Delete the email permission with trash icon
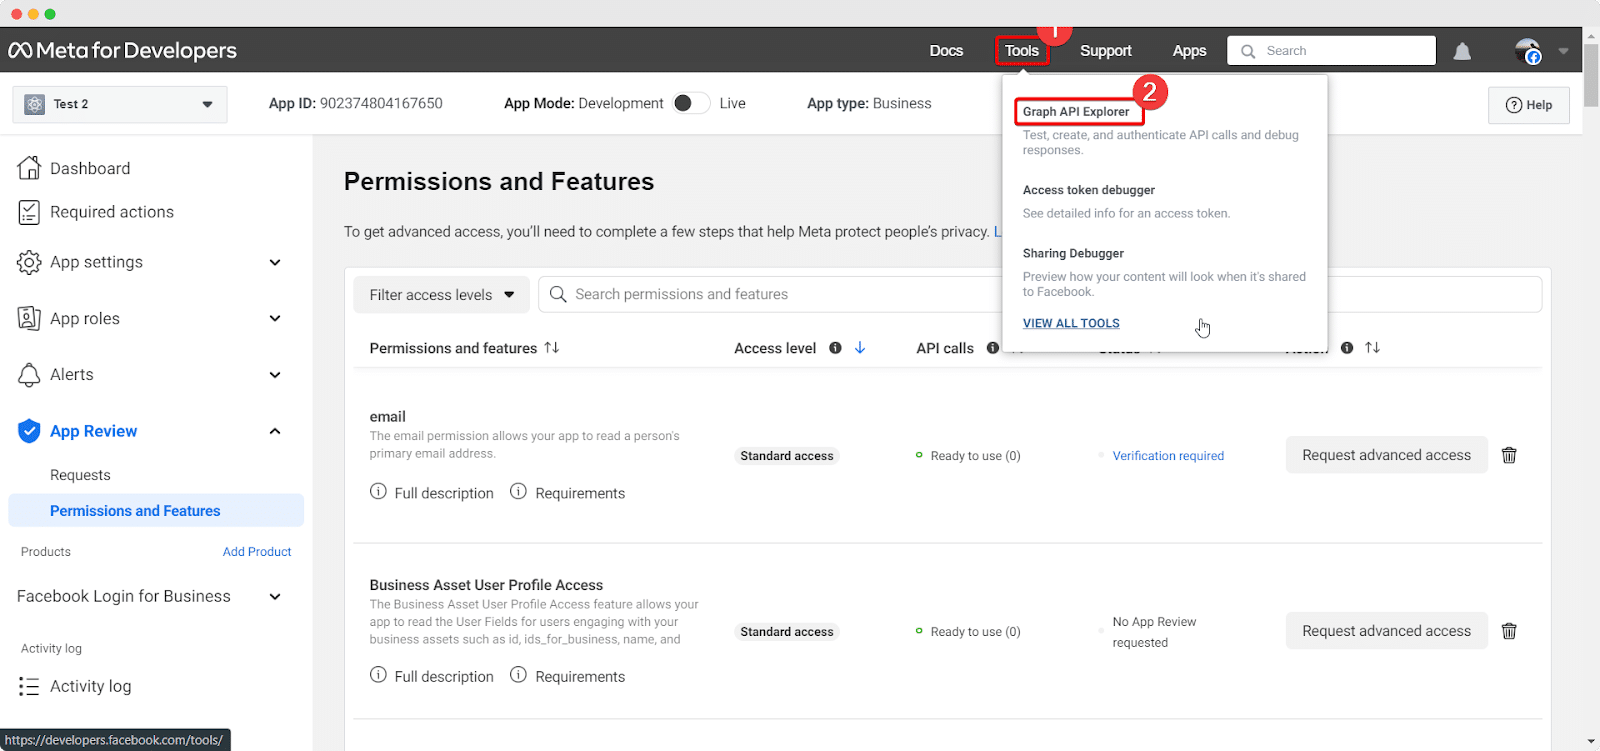Viewport: 1600px width, 751px height. click(1509, 455)
